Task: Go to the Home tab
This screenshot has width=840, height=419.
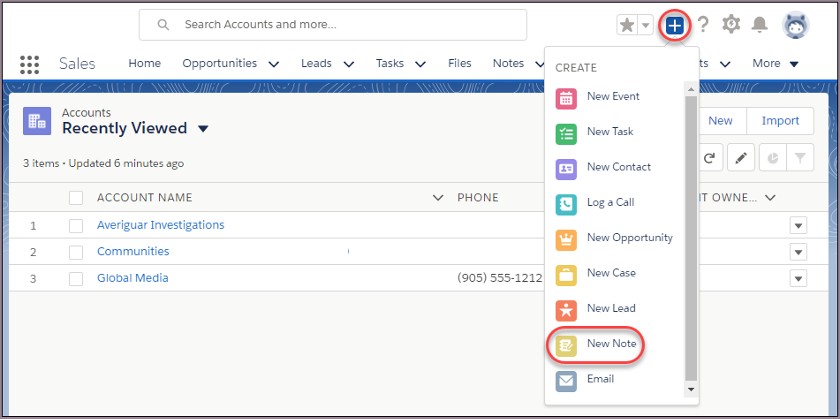Action: point(145,63)
